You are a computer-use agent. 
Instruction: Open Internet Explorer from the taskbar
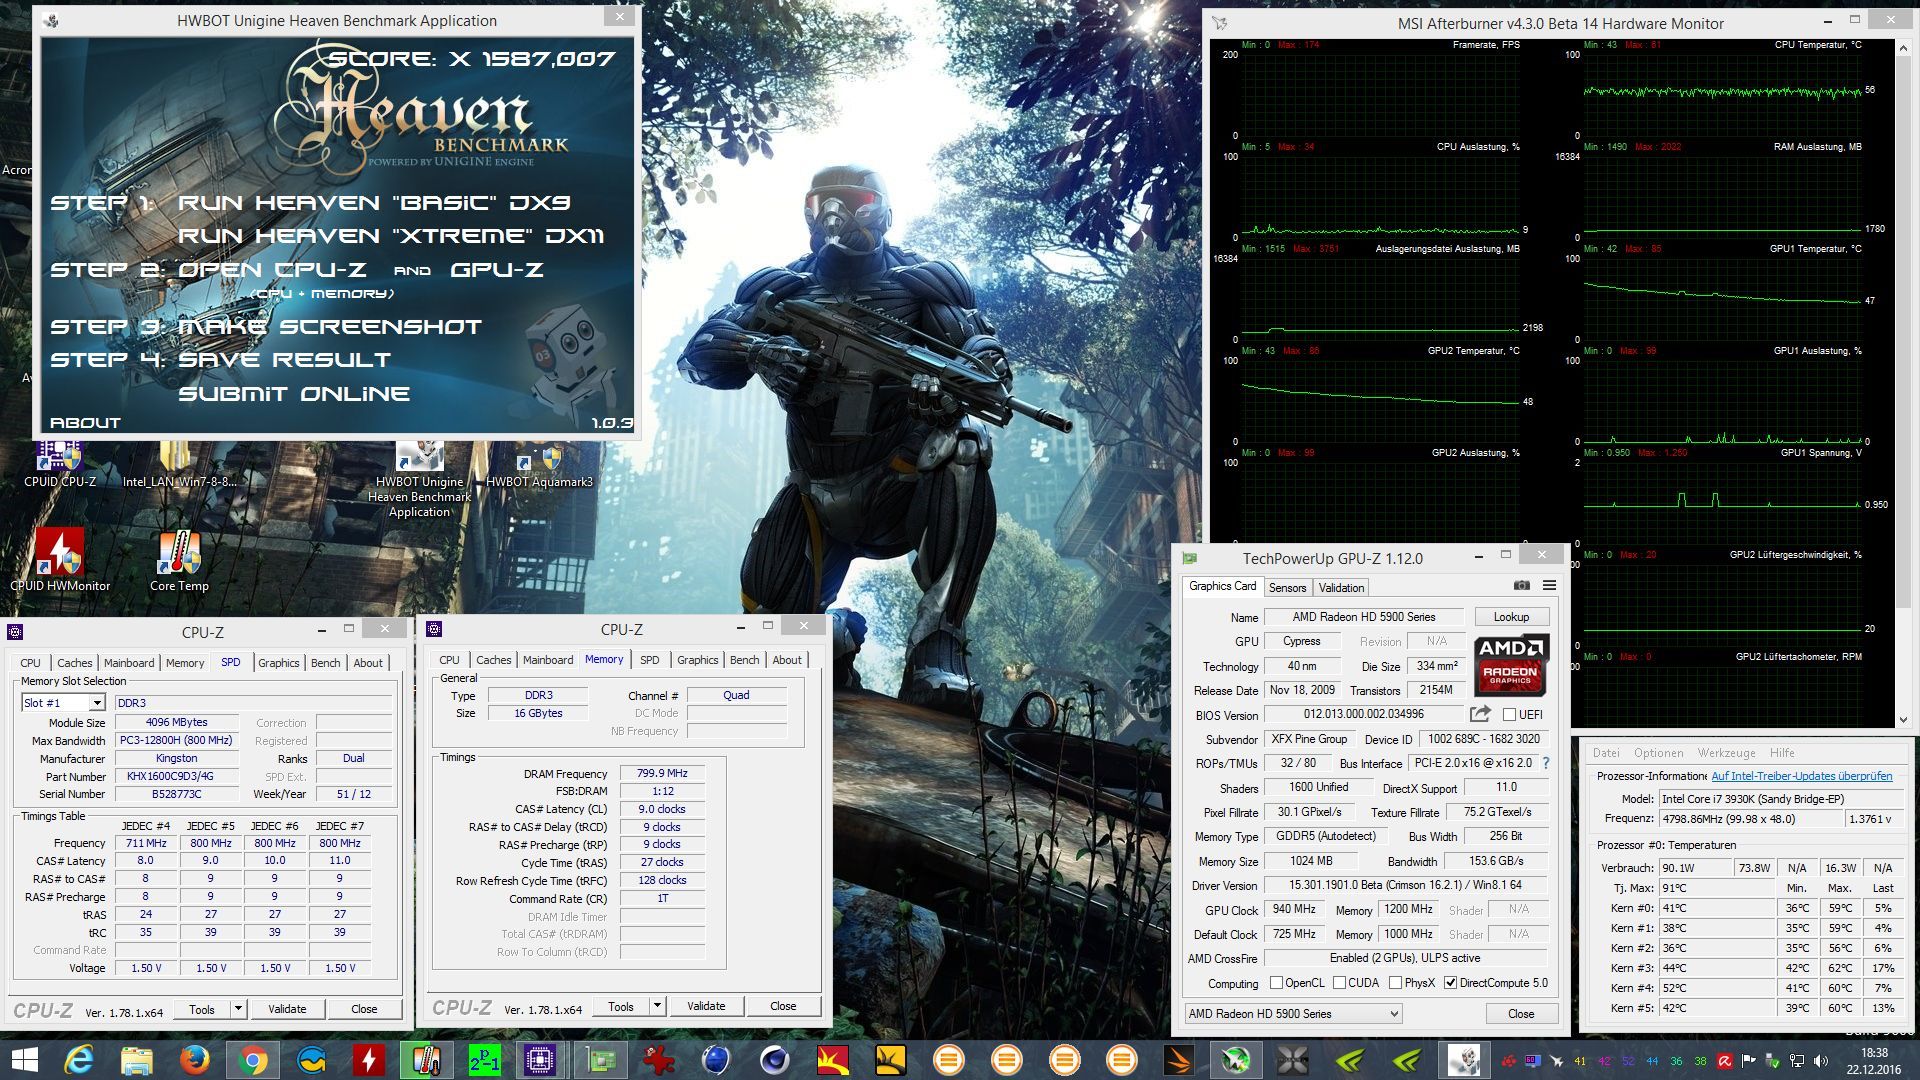point(80,1059)
